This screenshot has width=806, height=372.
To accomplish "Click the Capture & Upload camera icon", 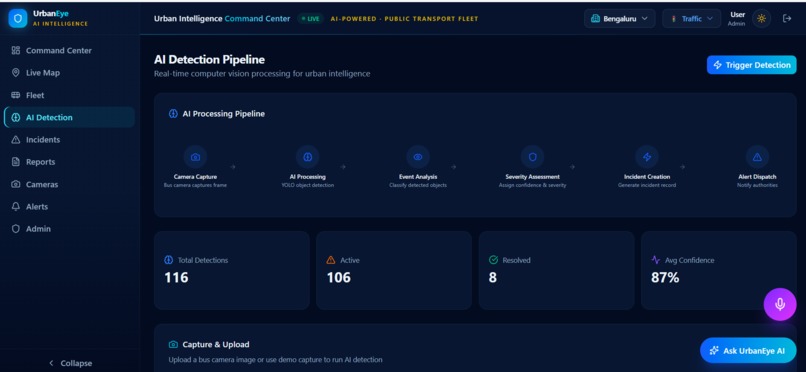I will point(174,345).
